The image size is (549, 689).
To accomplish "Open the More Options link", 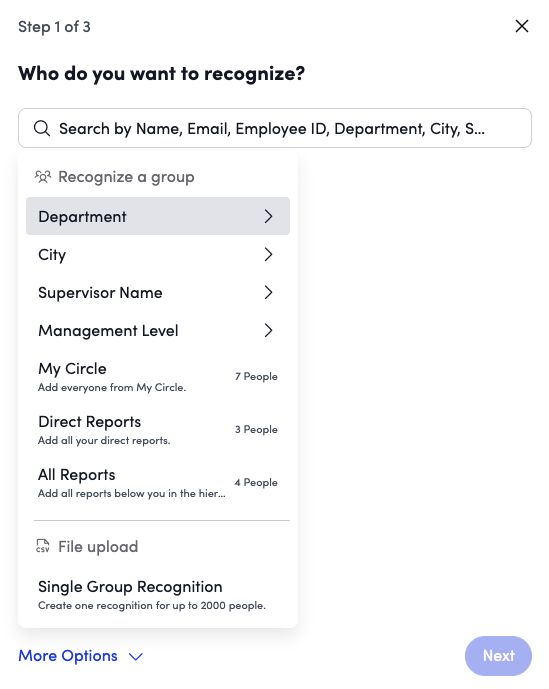I will coord(68,656).
